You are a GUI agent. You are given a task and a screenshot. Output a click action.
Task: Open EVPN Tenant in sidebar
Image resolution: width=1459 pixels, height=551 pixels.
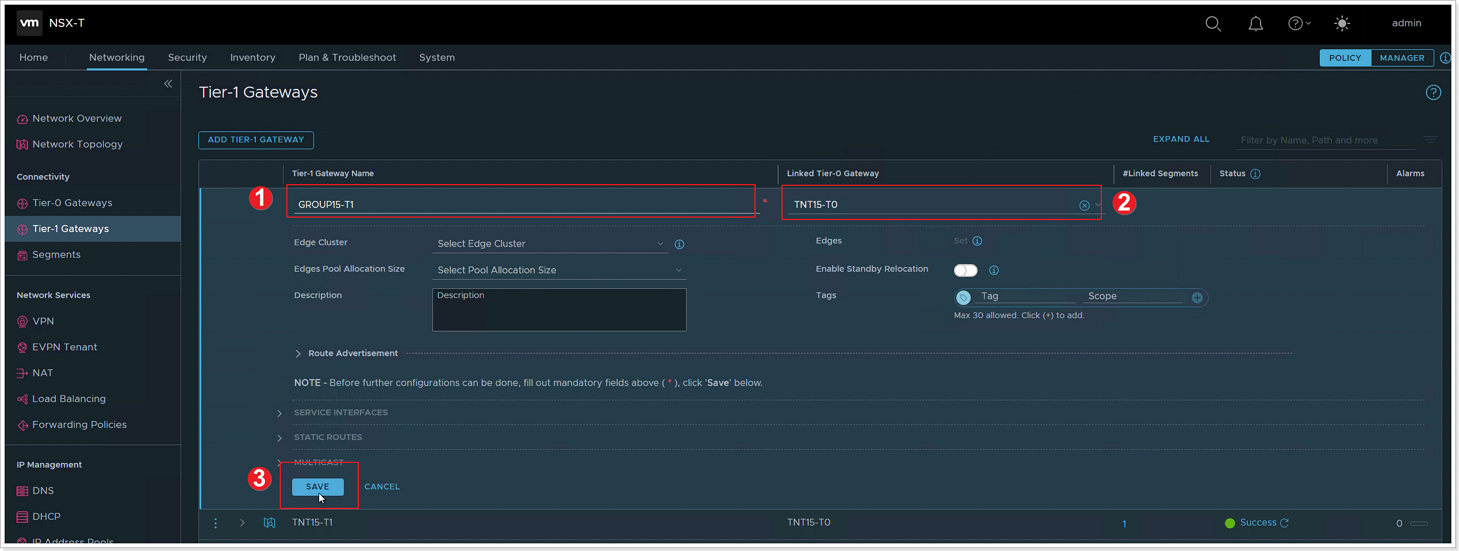click(64, 347)
